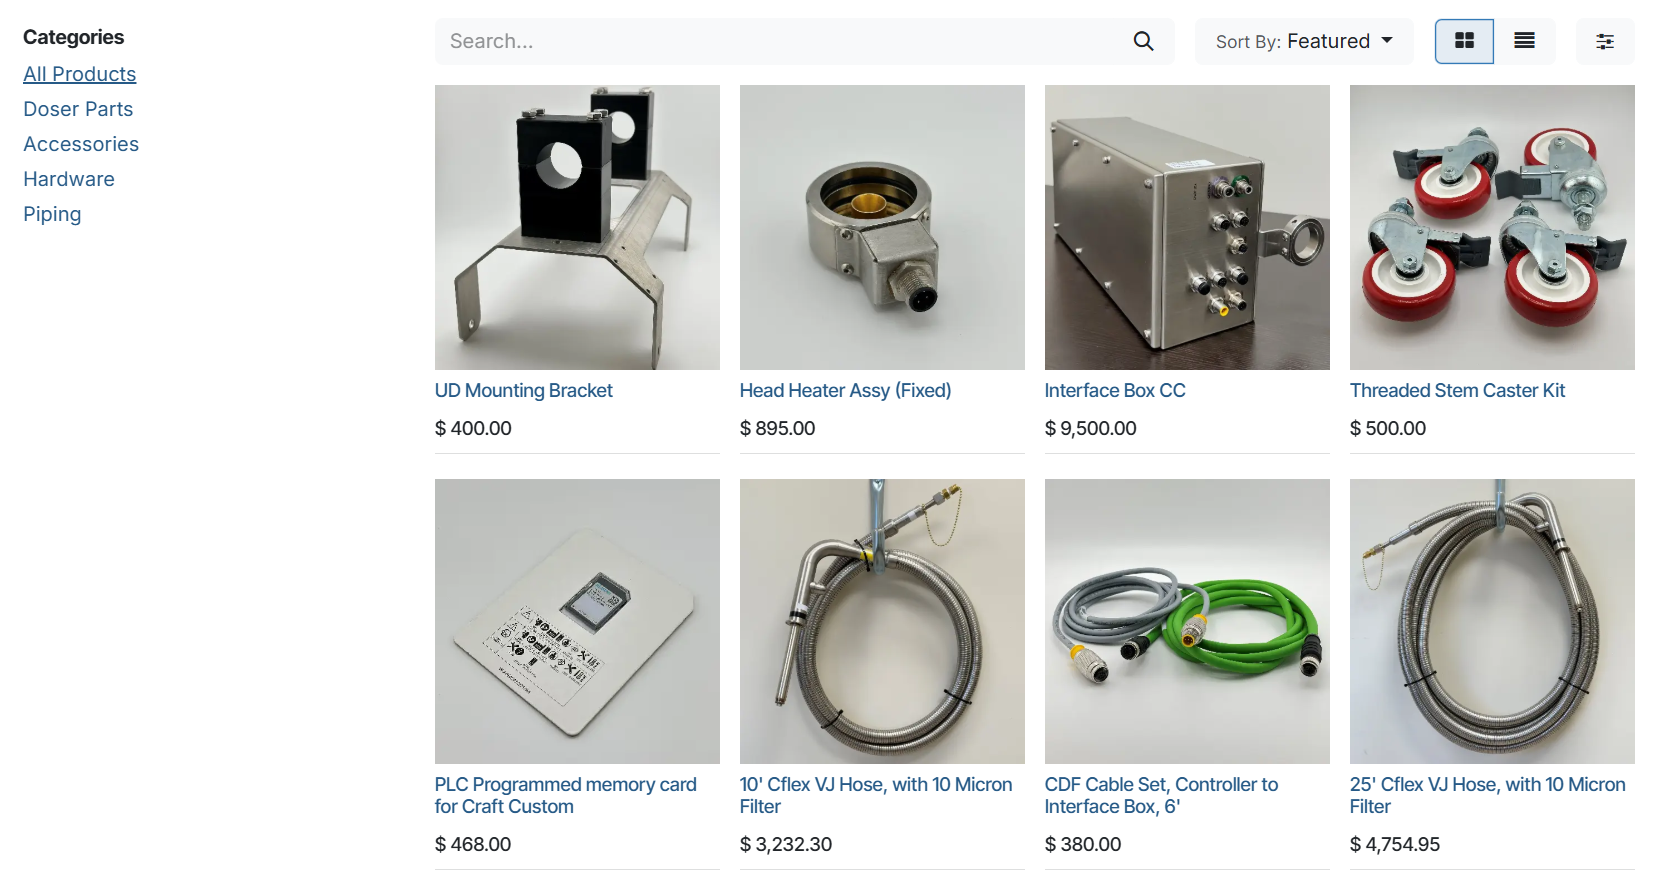1673x880 pixels.
Task: Click the Head Heater Assy (Fixed) title
Action: click(x=845, y=391)
